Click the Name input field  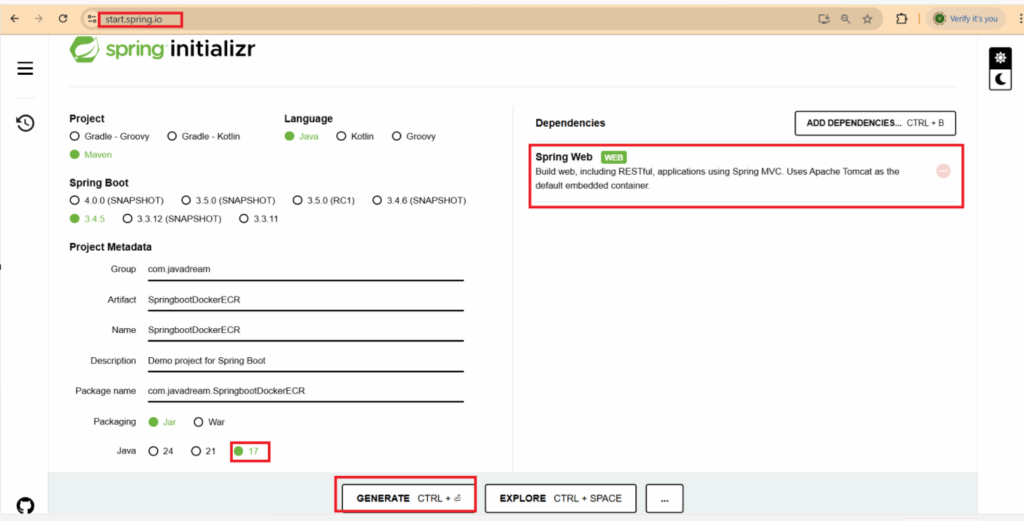[x=306, y=330]
